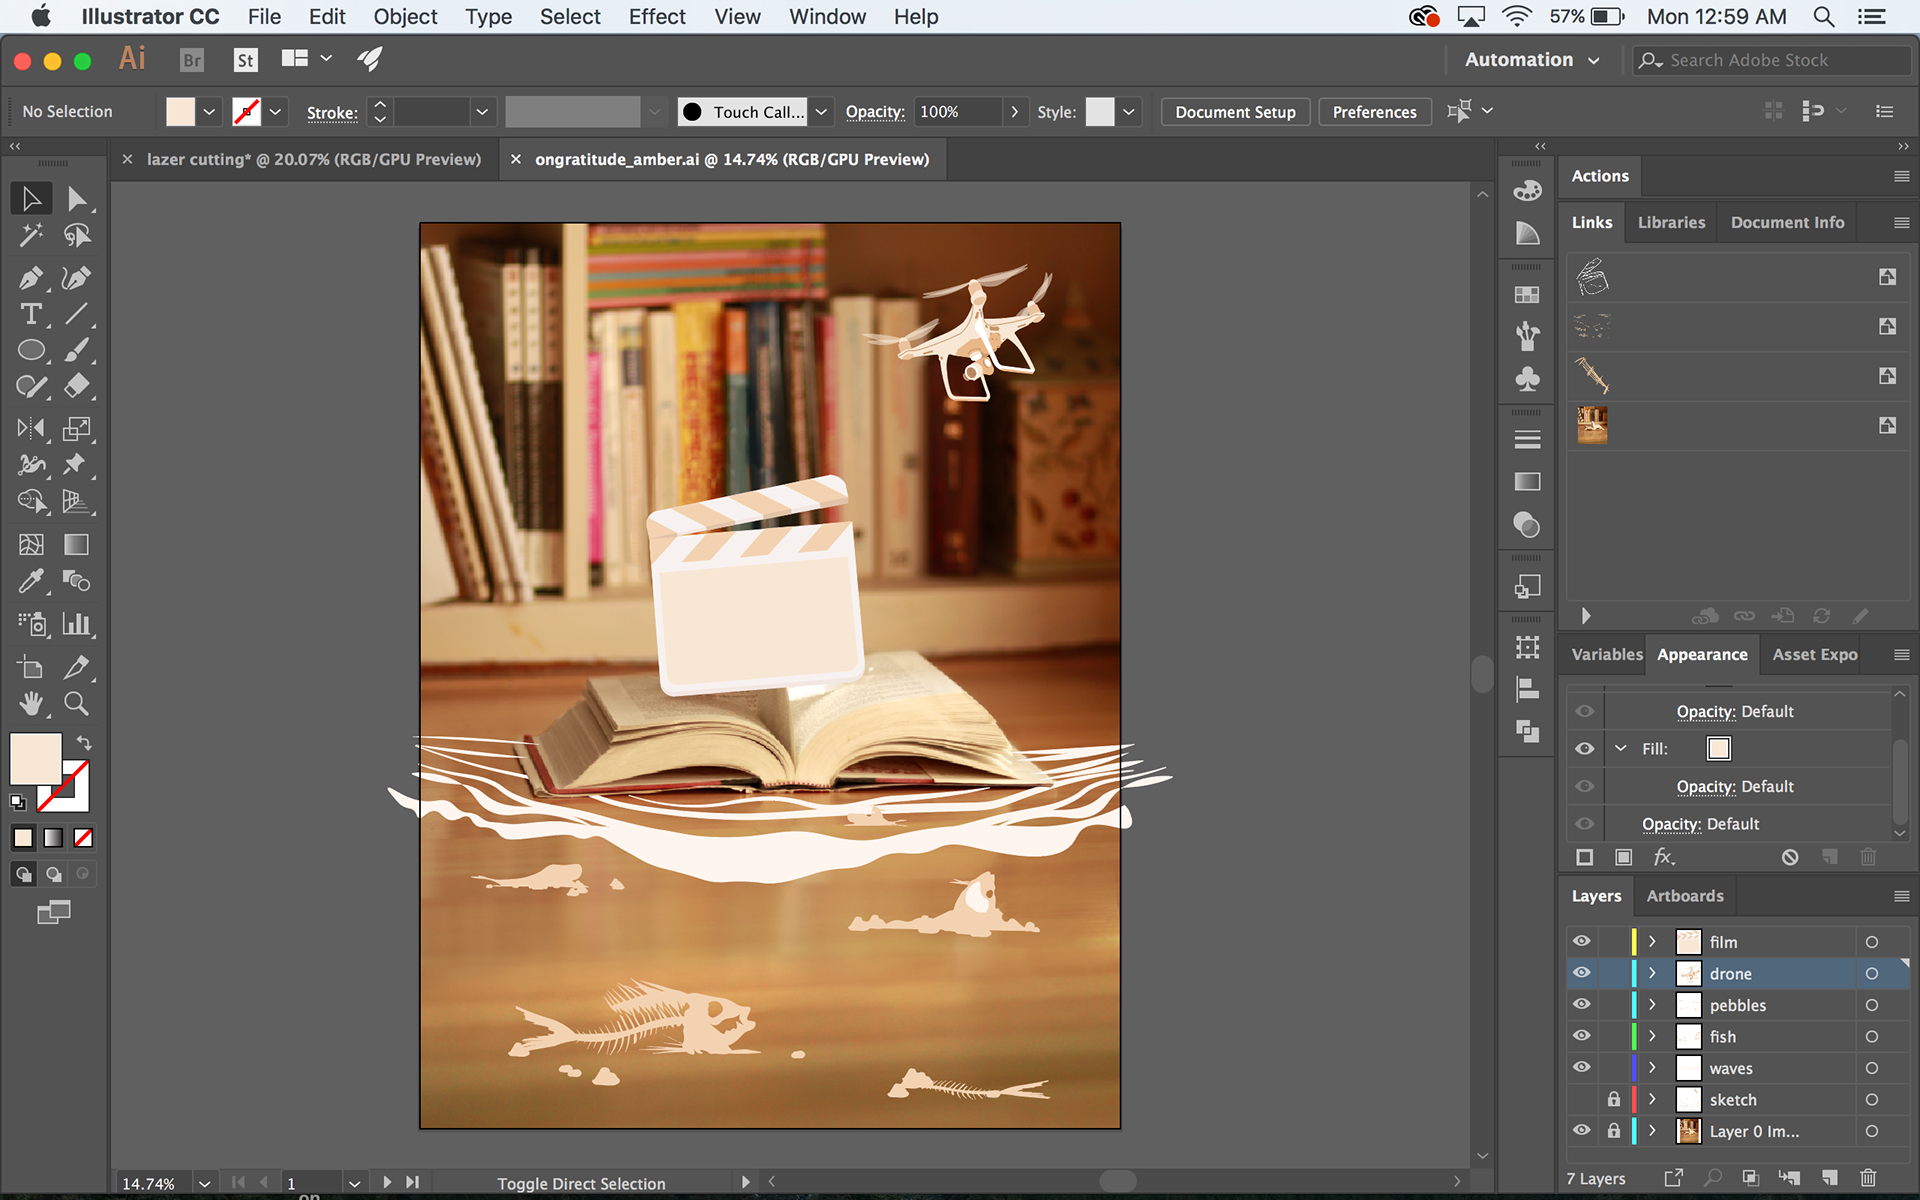Choose the Magic Wand tool
The height and width of the screenshot is (1200, 1920).
[30, 235]
